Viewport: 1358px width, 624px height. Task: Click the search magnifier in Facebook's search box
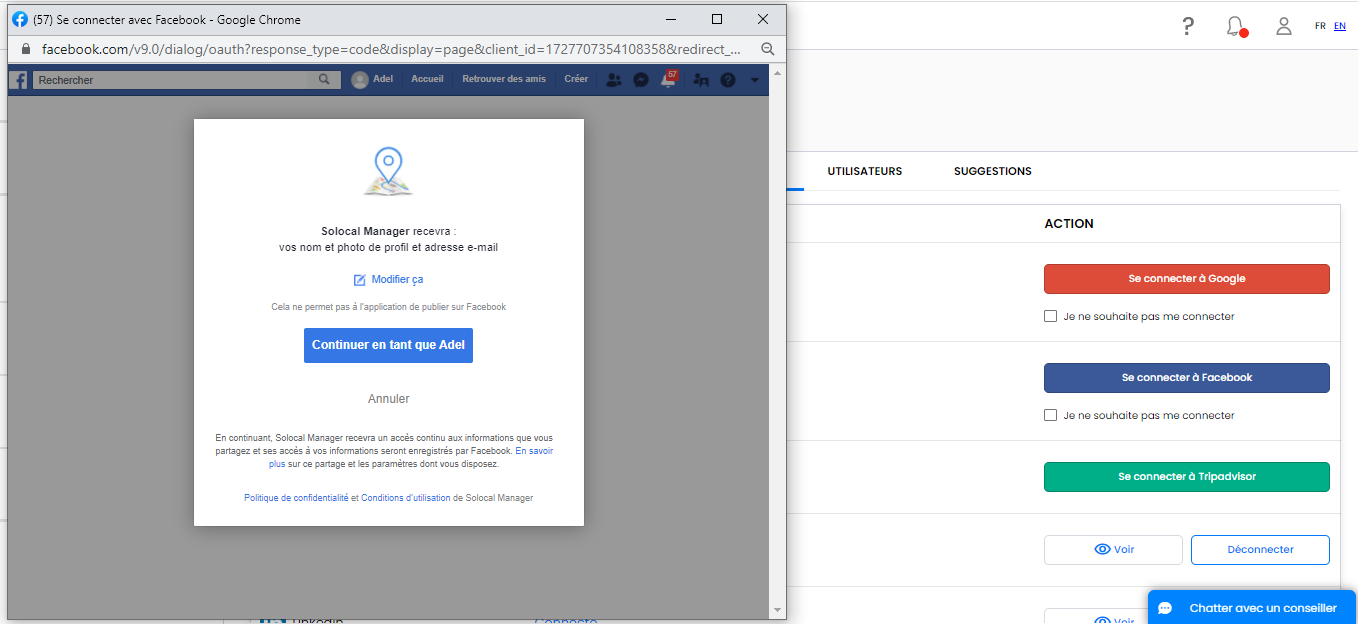324,79
